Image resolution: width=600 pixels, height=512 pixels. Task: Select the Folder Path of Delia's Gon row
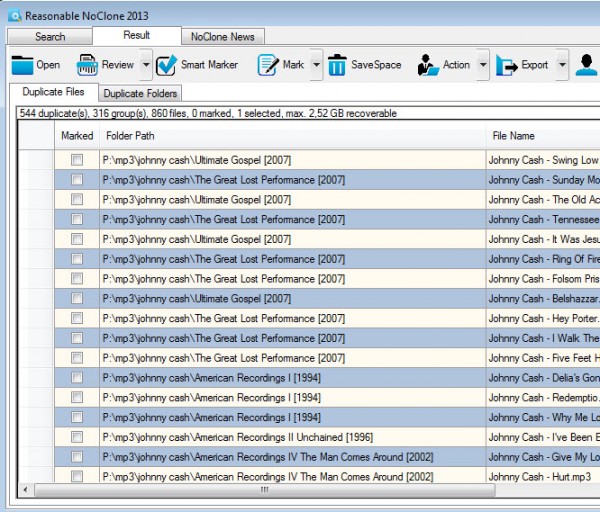pos(293,378)
